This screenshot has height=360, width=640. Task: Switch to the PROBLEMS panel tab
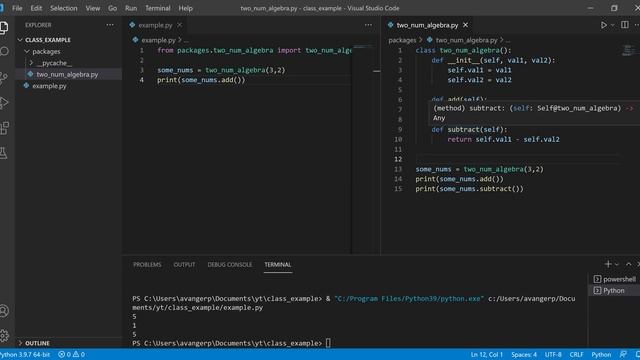[147, 264]
